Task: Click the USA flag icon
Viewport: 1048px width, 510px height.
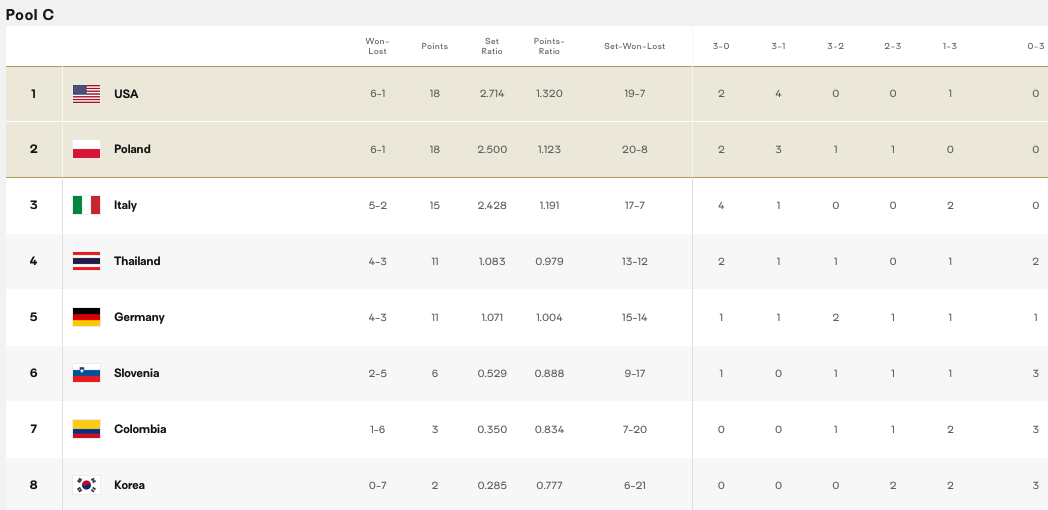Action: pos(86,94)
